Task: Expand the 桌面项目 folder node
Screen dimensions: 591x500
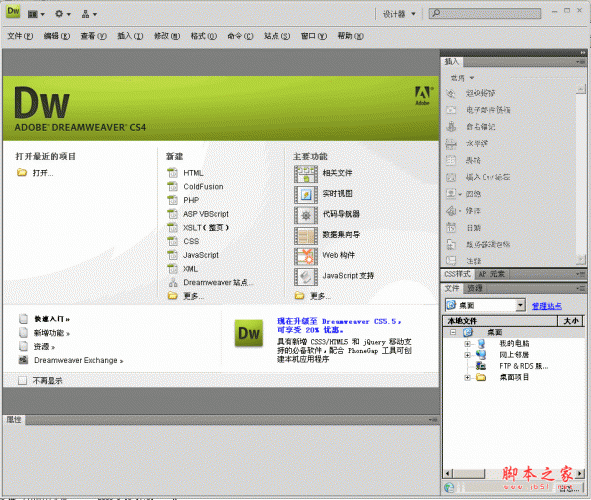Action: [467, 378]
